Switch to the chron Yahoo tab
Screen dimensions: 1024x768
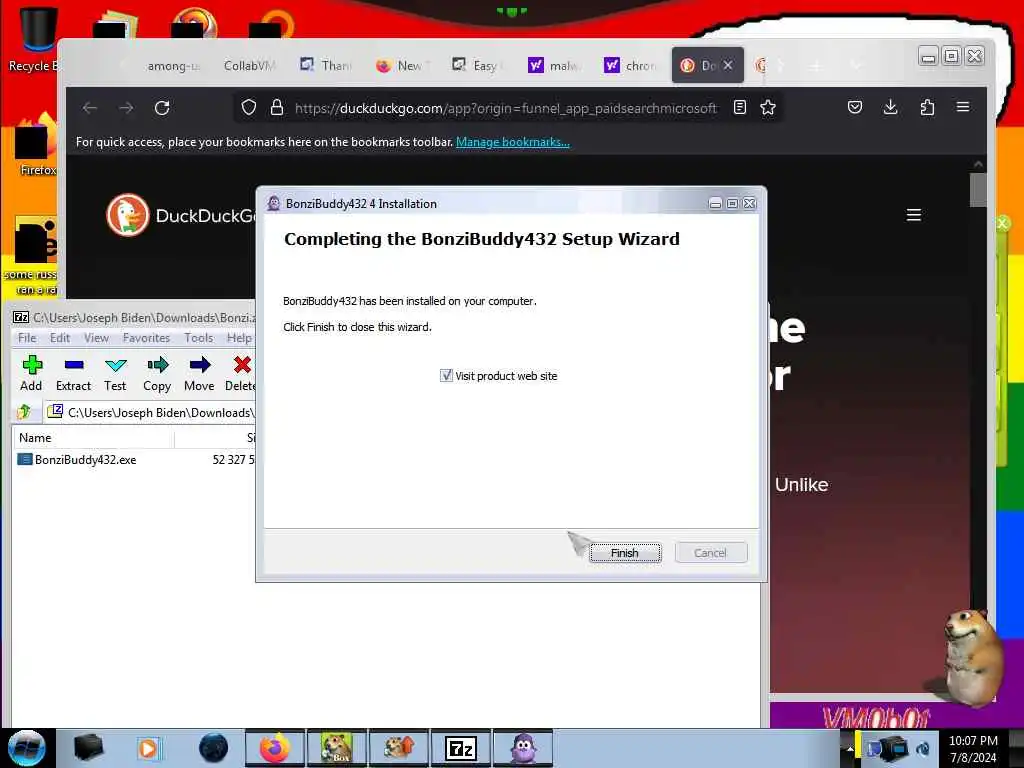[630, 66]
